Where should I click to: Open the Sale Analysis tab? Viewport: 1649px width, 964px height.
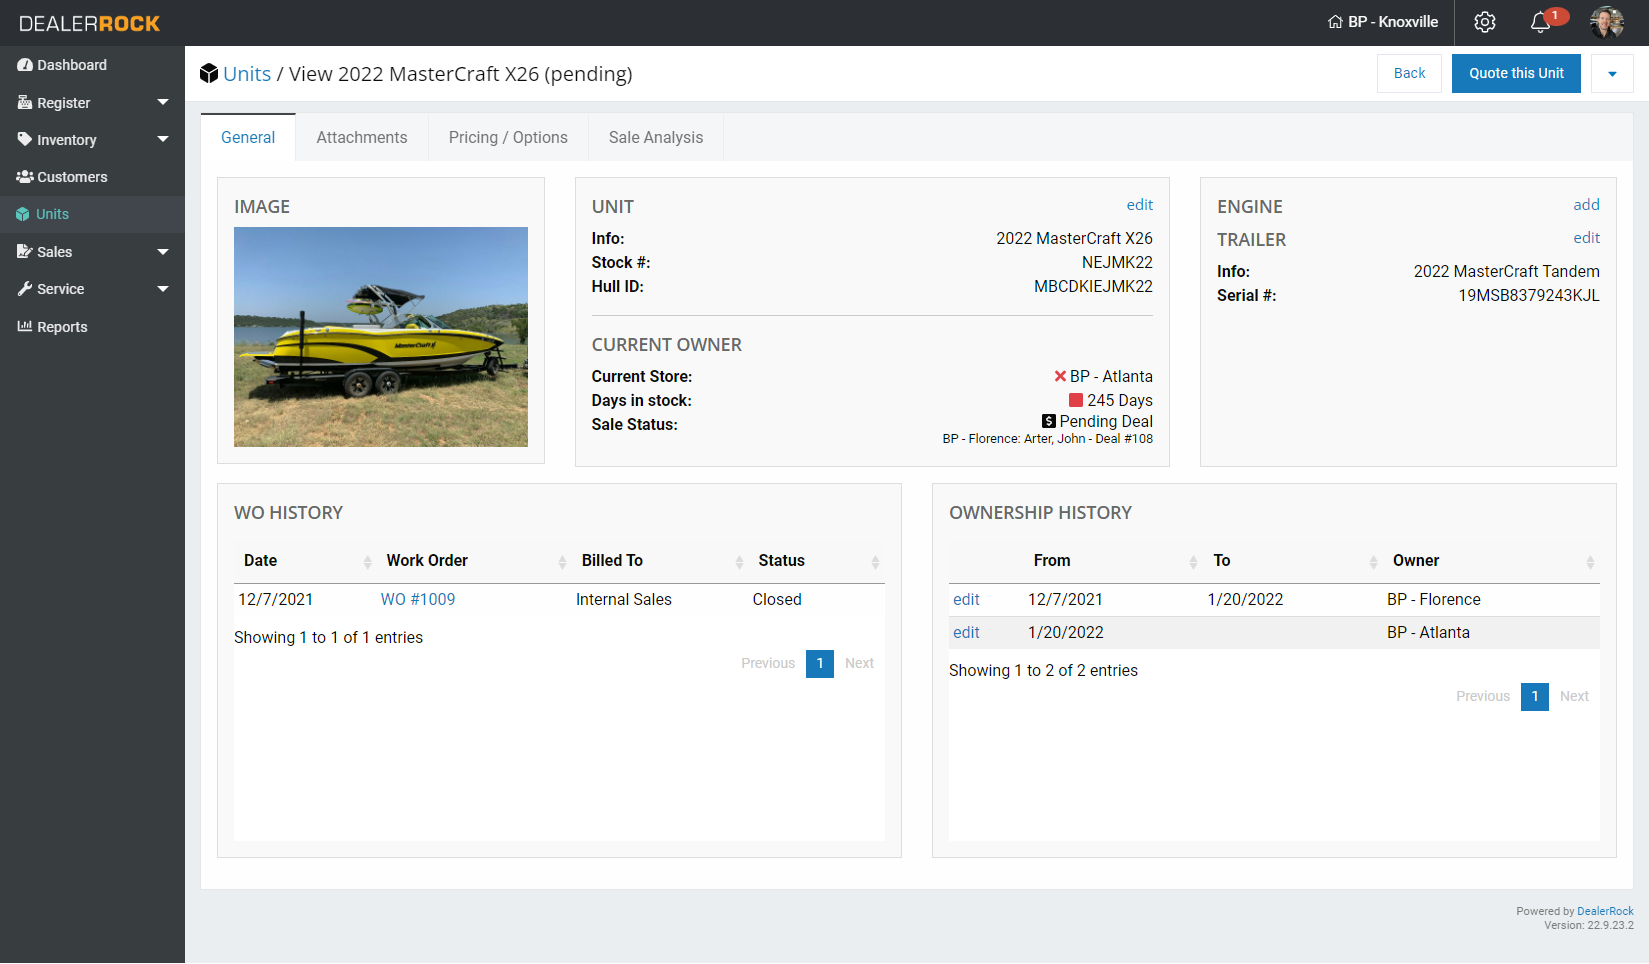(656, 137)
